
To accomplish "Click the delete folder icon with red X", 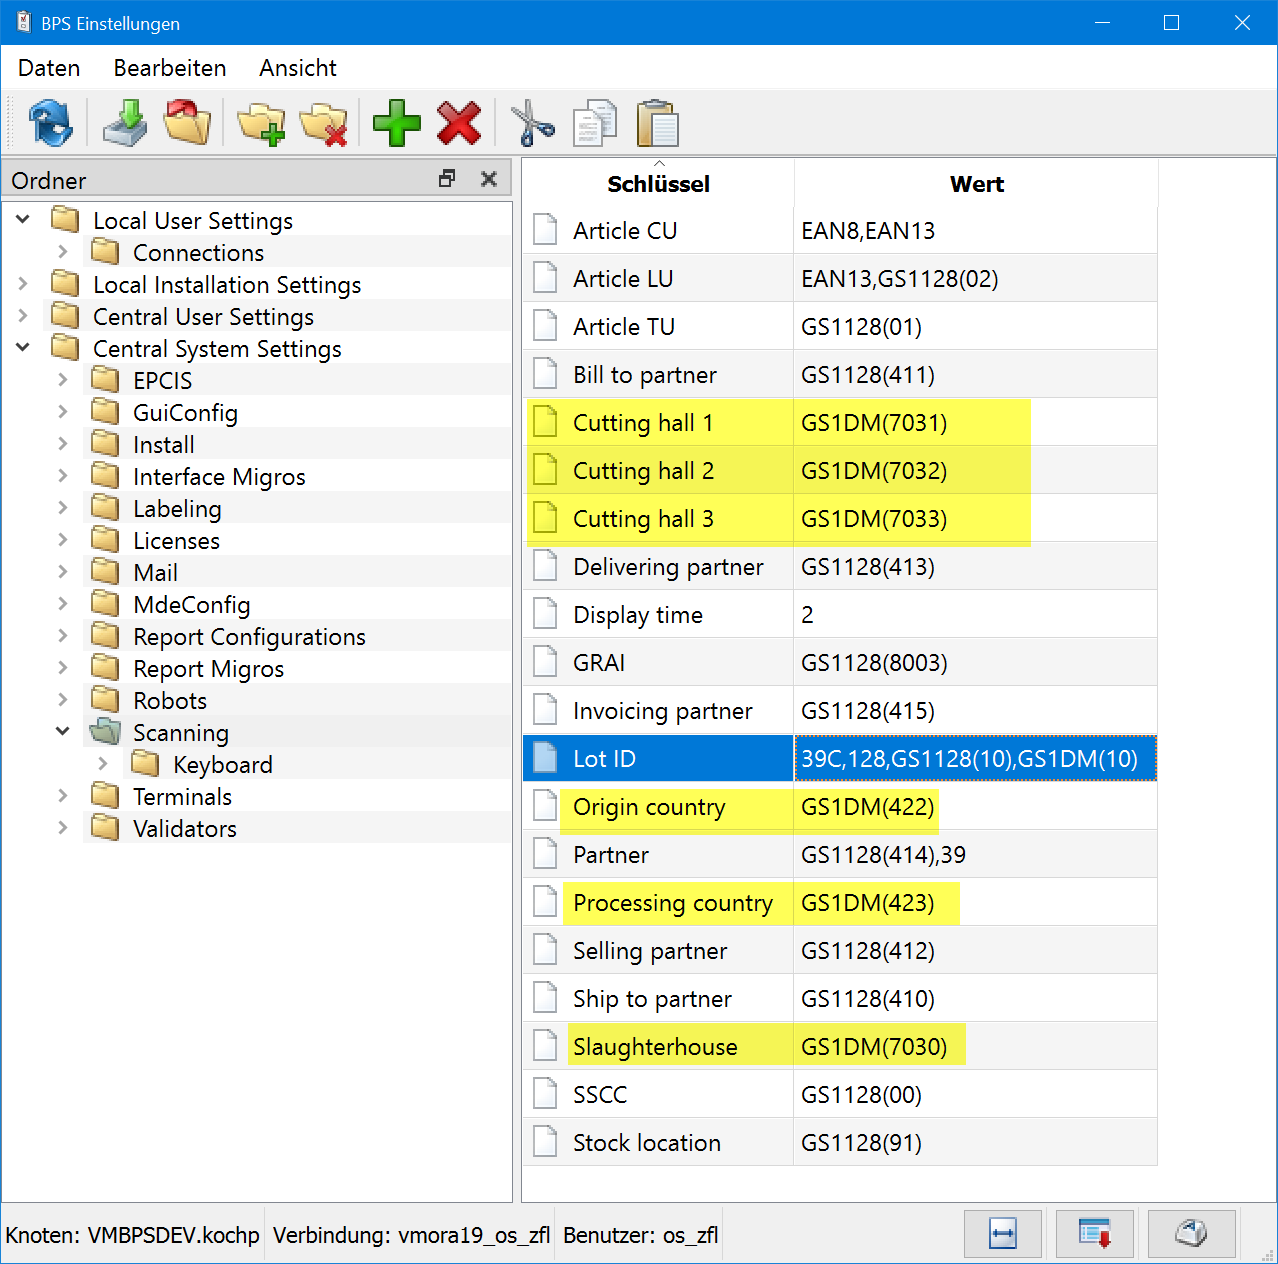I will tap(324, 124).
